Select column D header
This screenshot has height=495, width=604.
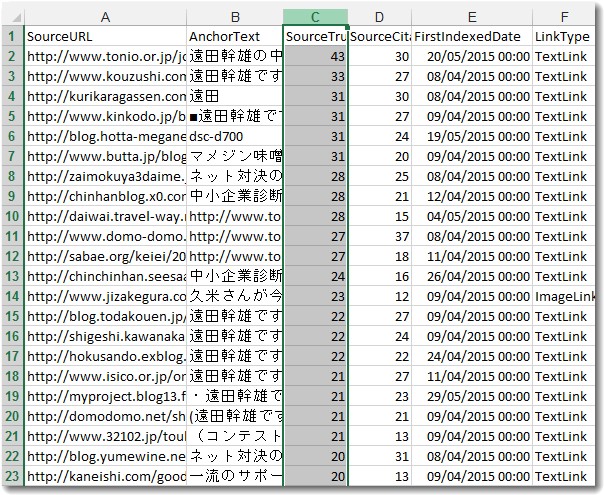point(380,17)
